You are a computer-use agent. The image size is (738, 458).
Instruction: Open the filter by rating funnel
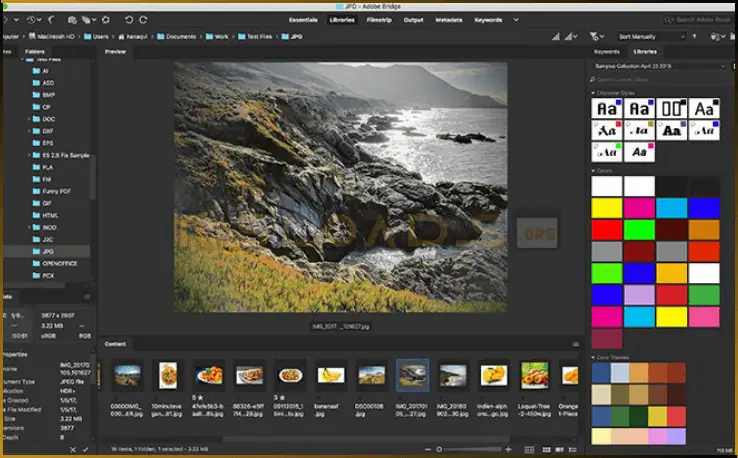[596, 36]
